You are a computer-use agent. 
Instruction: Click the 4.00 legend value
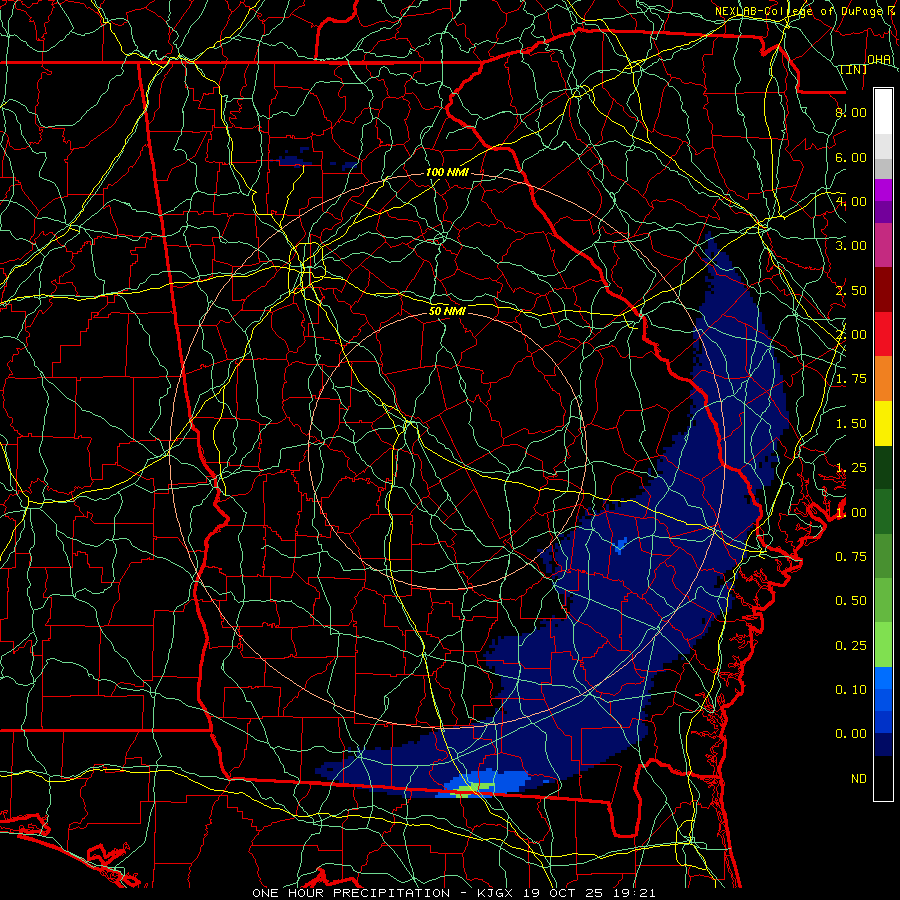[851, 201]
